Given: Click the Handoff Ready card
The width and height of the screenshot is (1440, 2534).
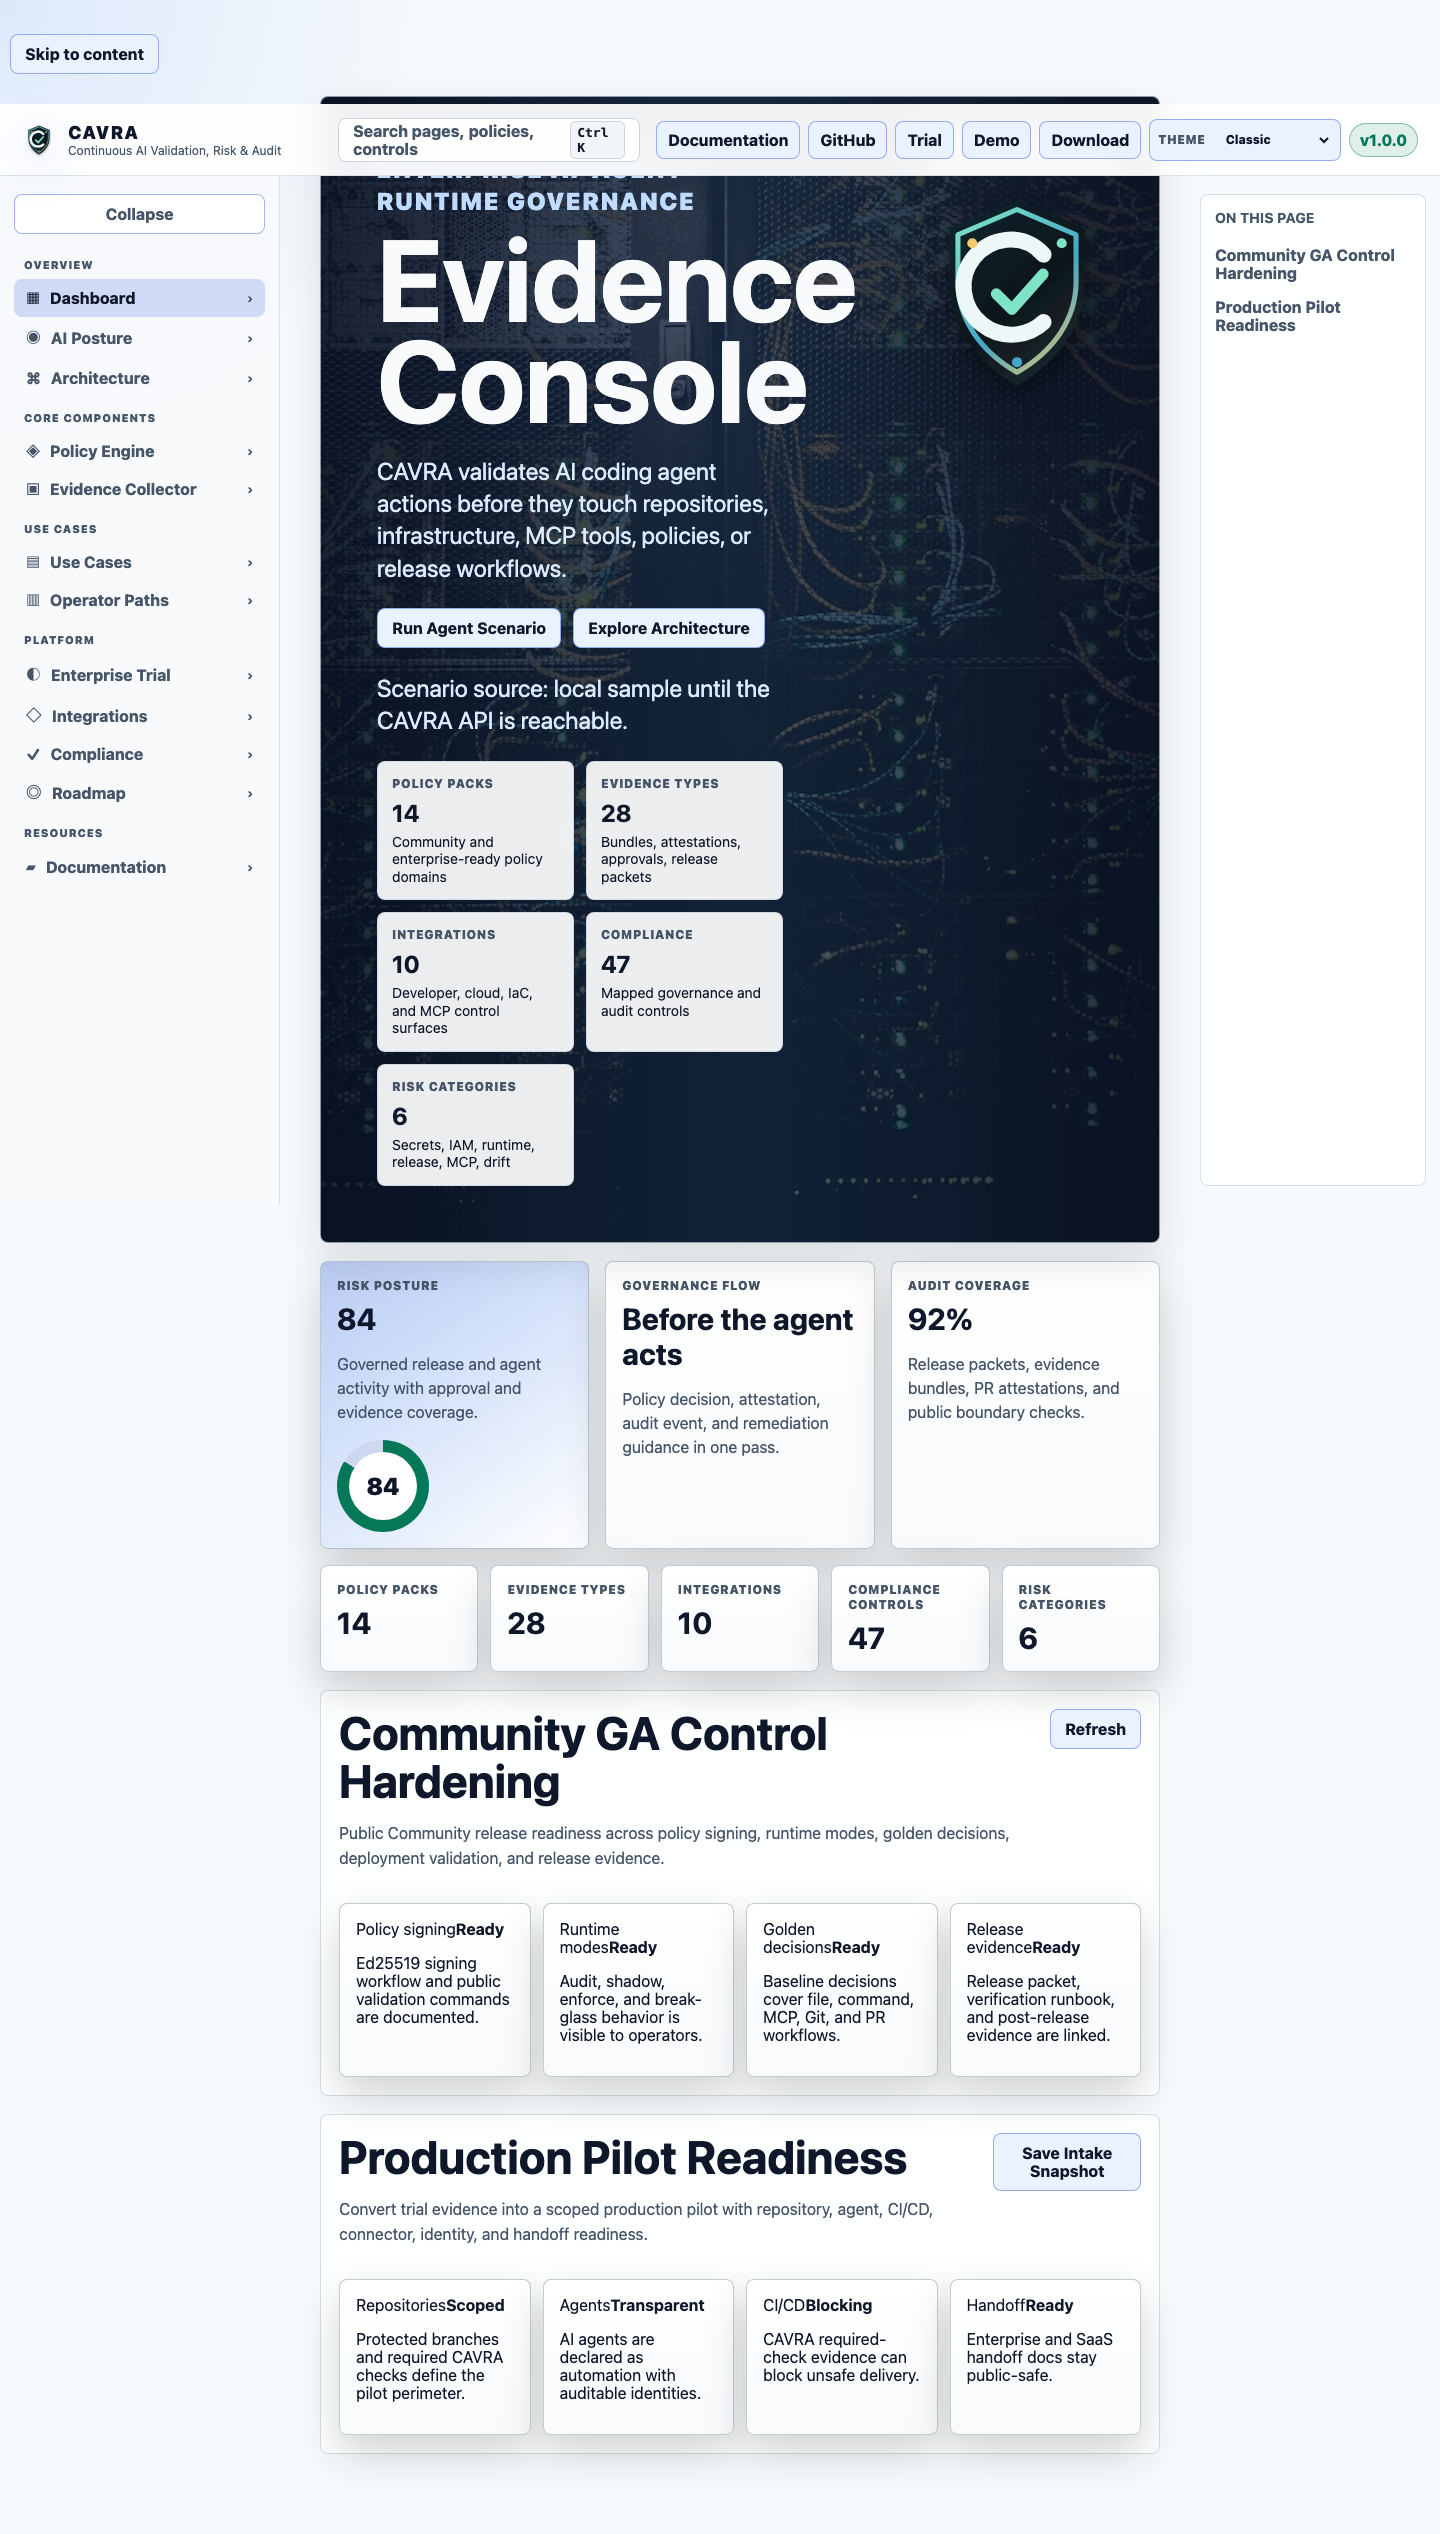Looking at the screenshot, I should (x=1045, y=2356).
